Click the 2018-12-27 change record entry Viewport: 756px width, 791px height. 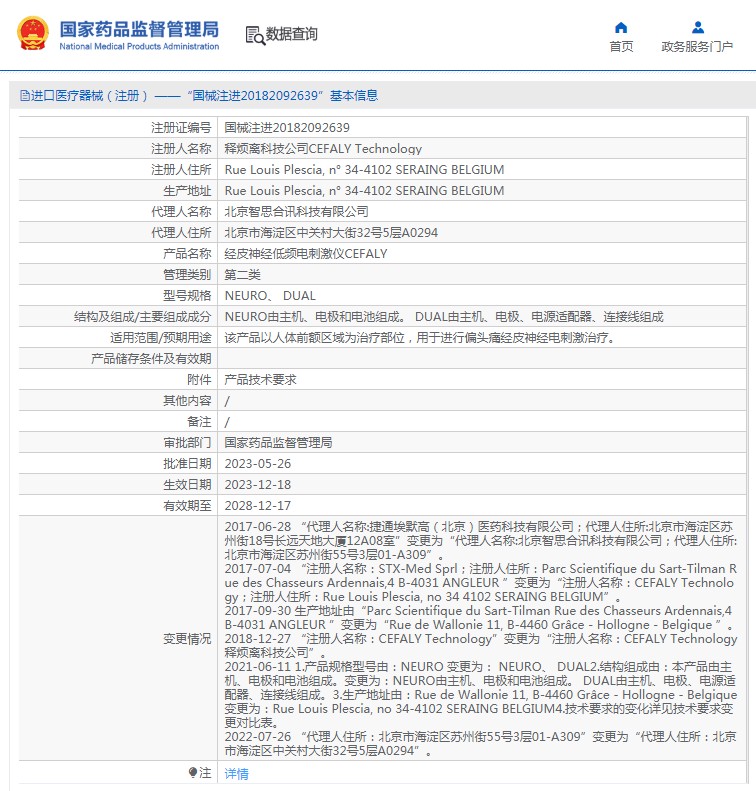click(481, 646)
